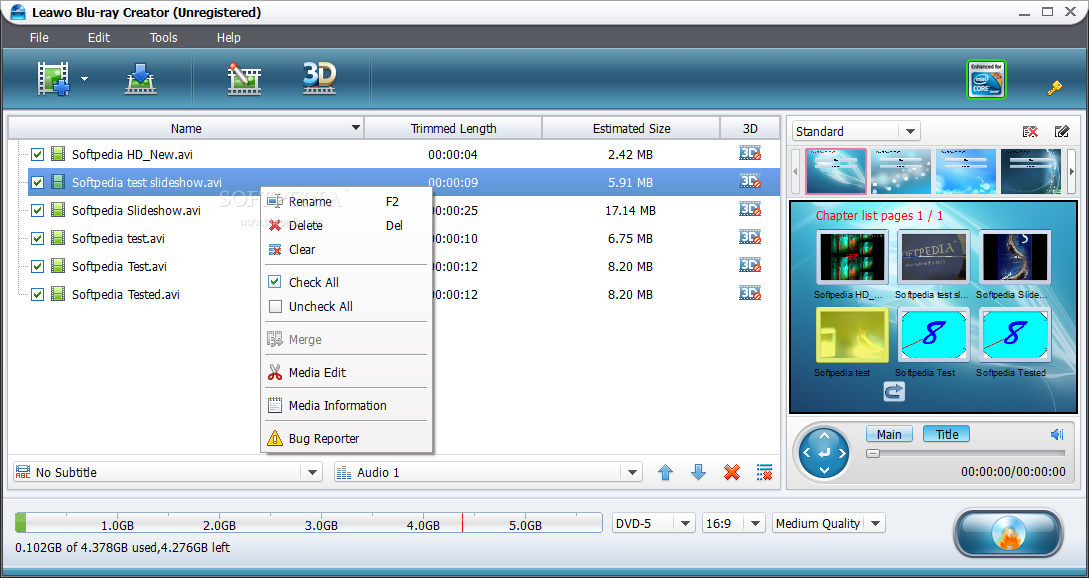Open the File menu
The width and height of the screenshot is (1089, 578).
[39, 38]
